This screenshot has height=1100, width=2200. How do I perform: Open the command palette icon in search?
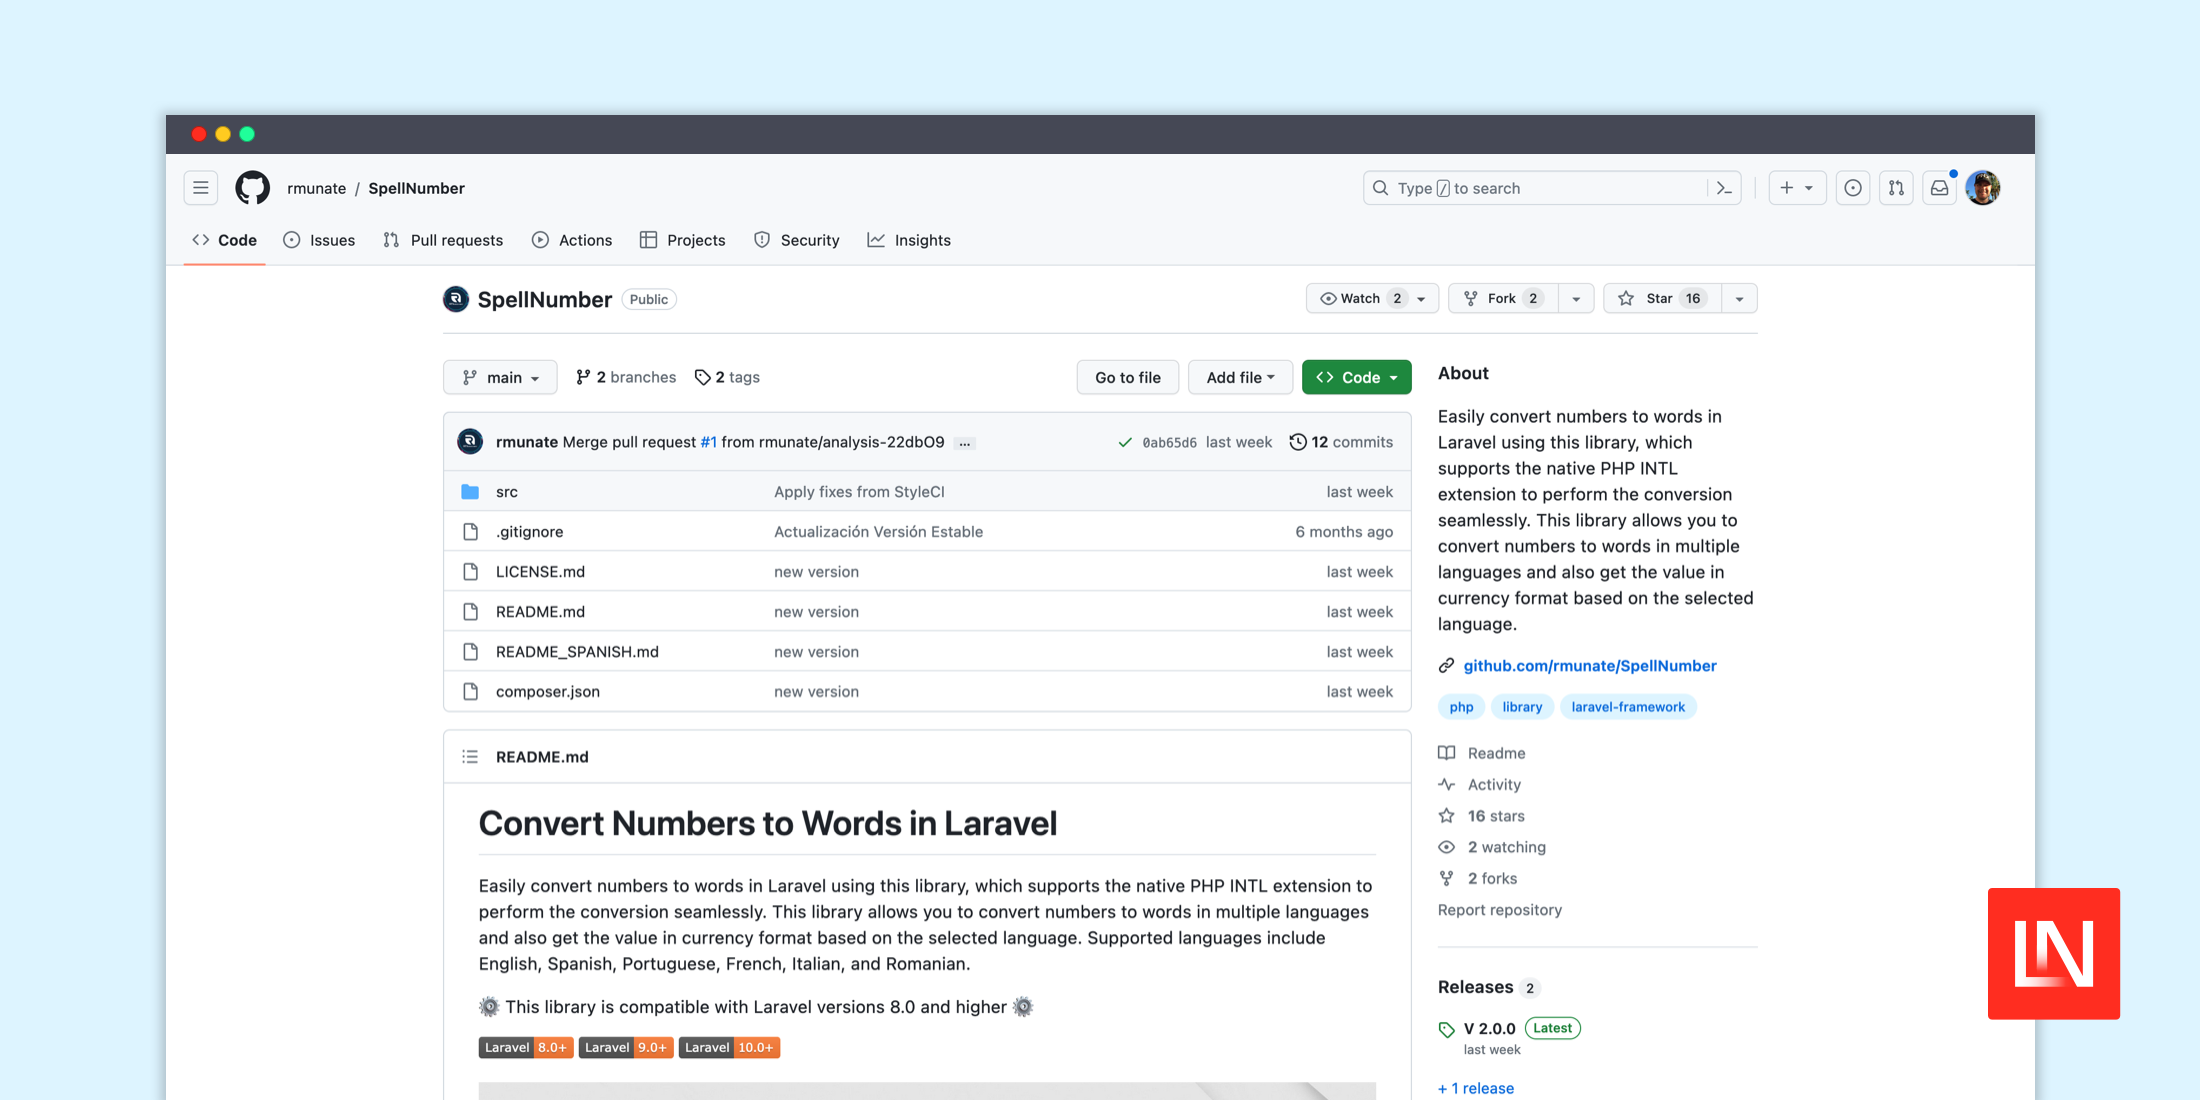click(1724, 188)
